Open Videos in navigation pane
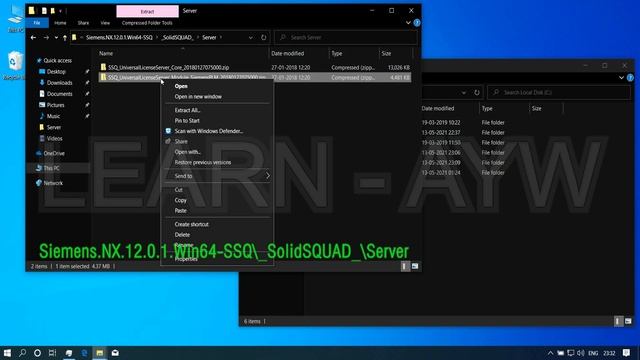 (54, 138)
